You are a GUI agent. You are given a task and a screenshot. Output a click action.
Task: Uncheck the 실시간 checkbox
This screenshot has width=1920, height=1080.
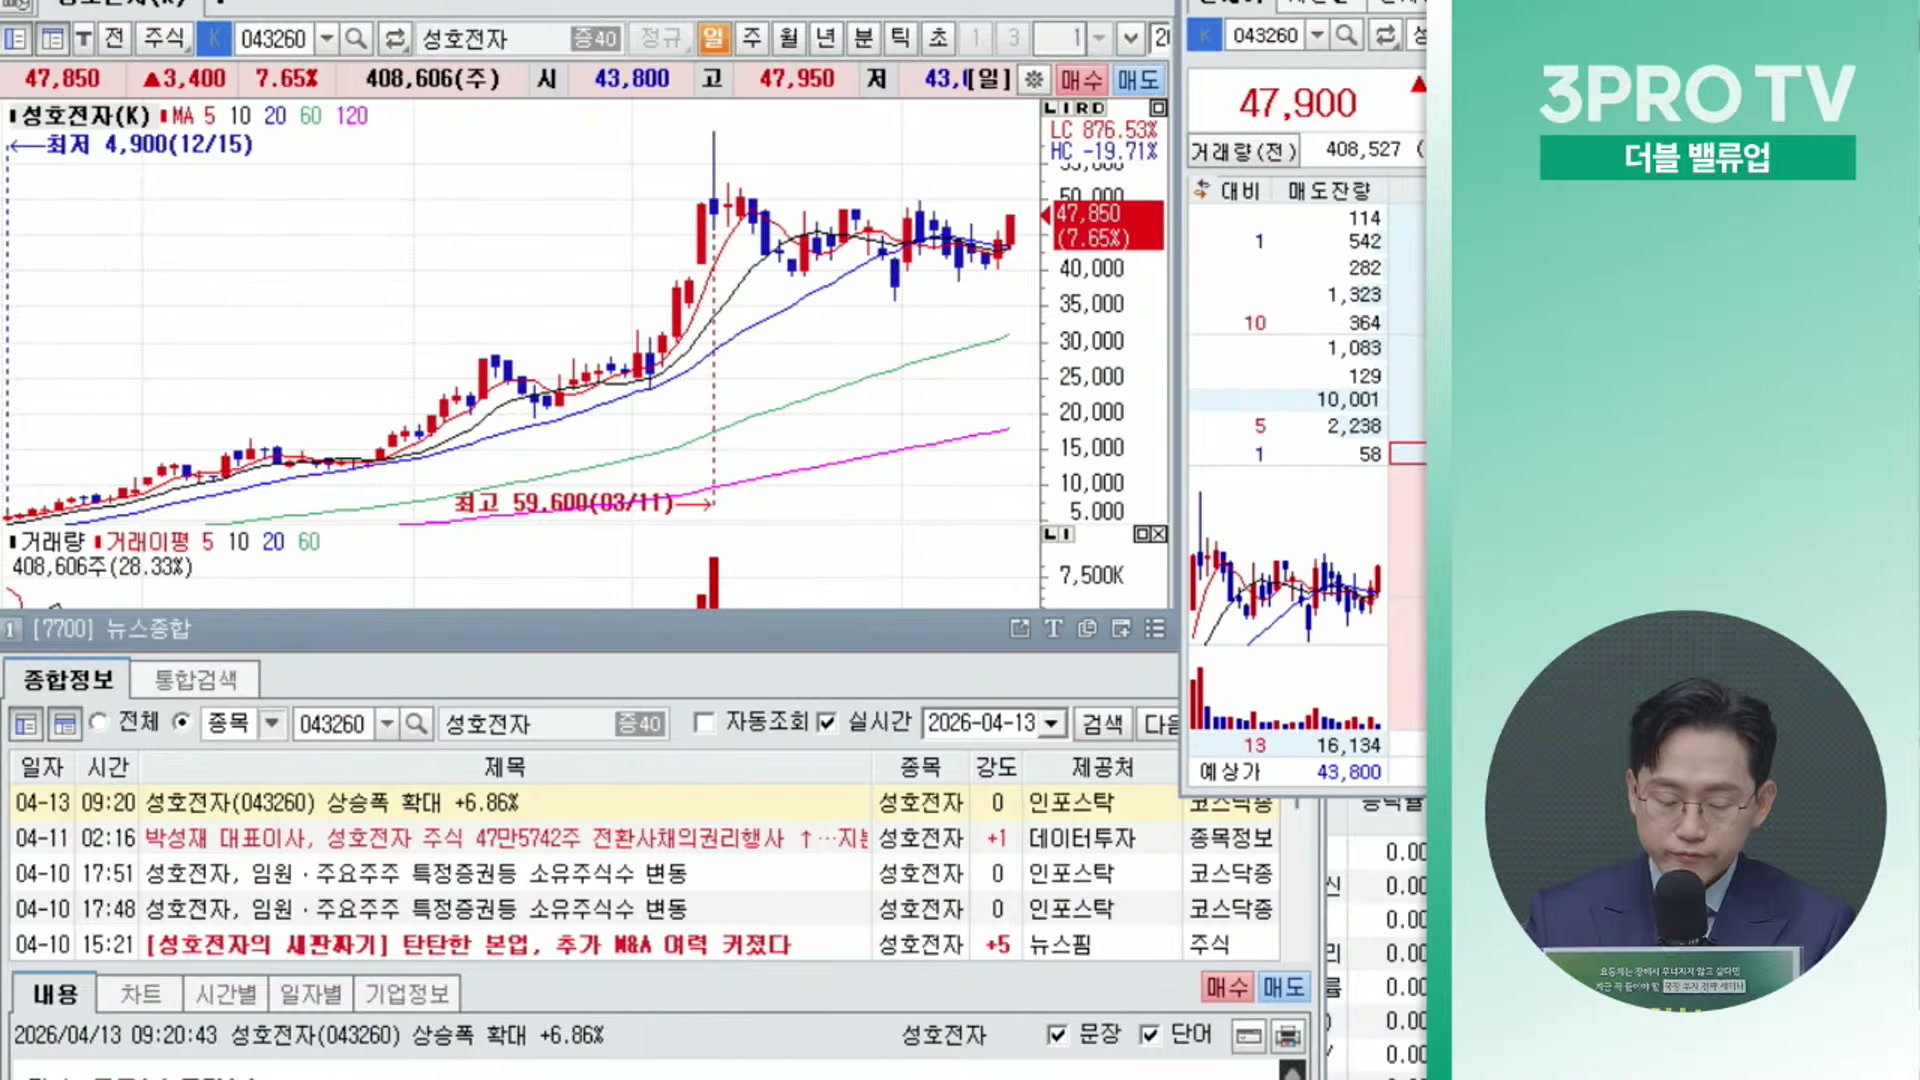click(x=827, y=723)
